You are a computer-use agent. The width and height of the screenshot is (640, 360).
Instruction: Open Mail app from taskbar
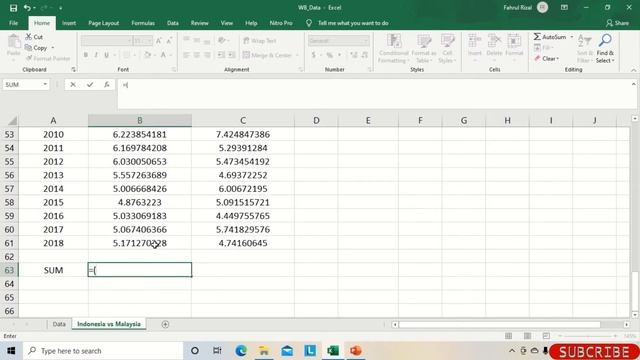287,351
